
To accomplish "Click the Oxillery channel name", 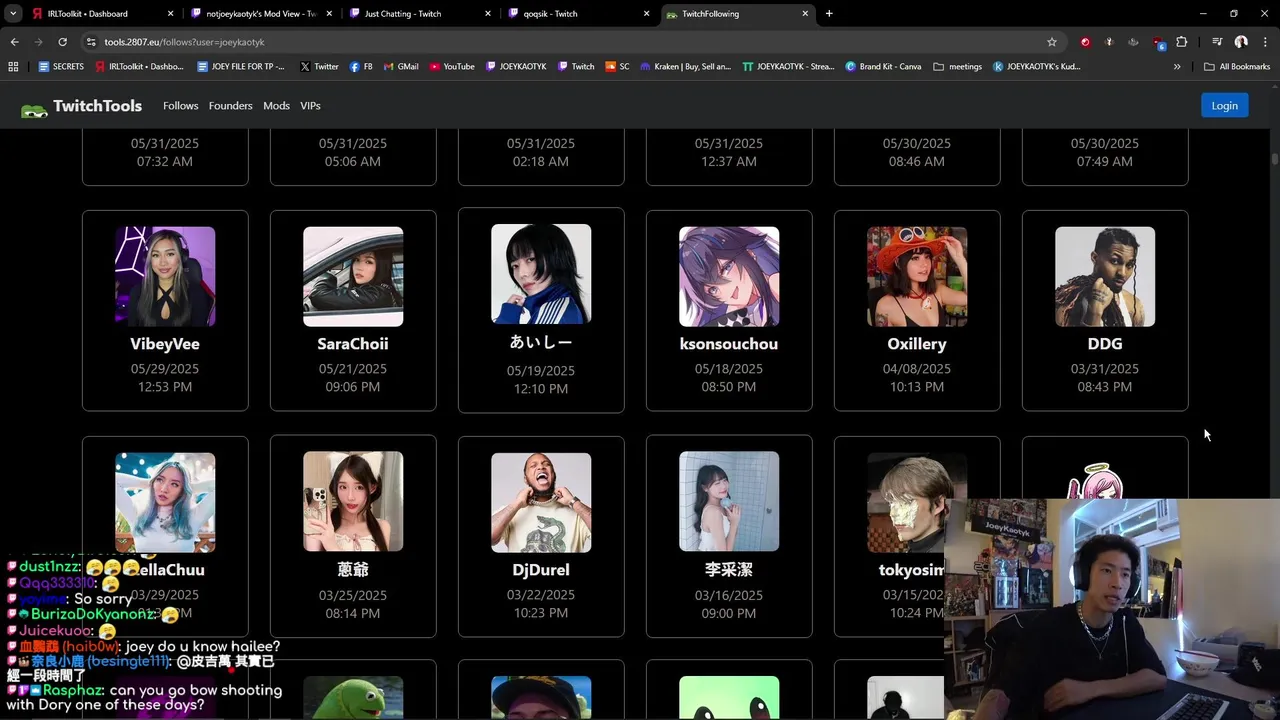I will [x=917, y=344].
